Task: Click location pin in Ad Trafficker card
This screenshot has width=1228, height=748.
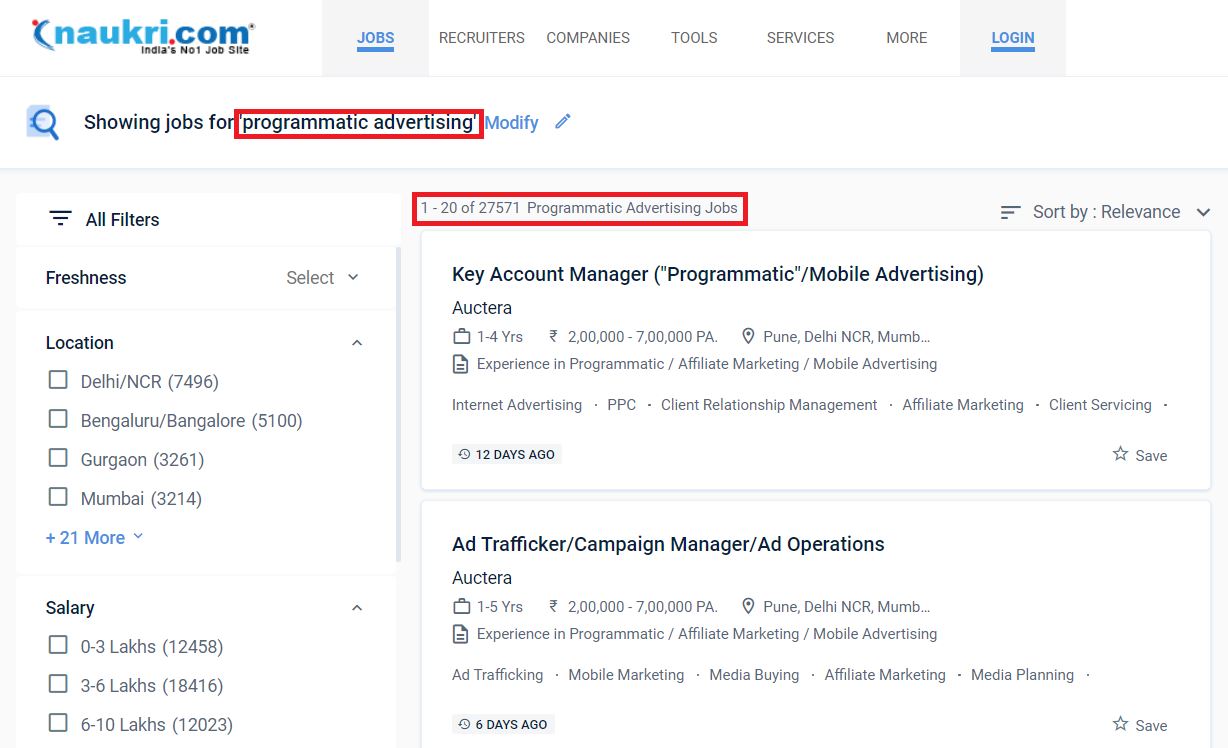Action: (x=748, y=606)
